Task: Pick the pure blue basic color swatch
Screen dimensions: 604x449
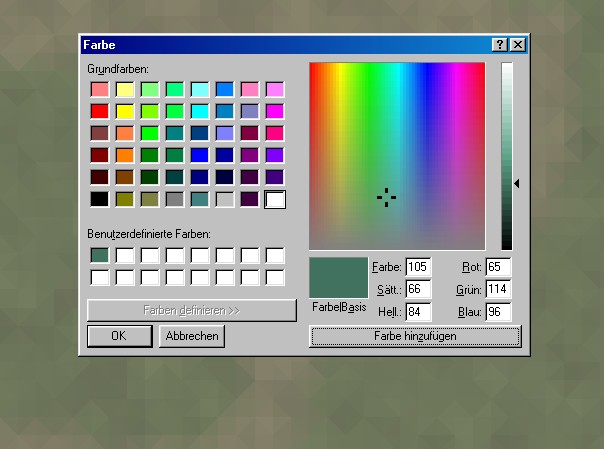Action: click(199, 155)
